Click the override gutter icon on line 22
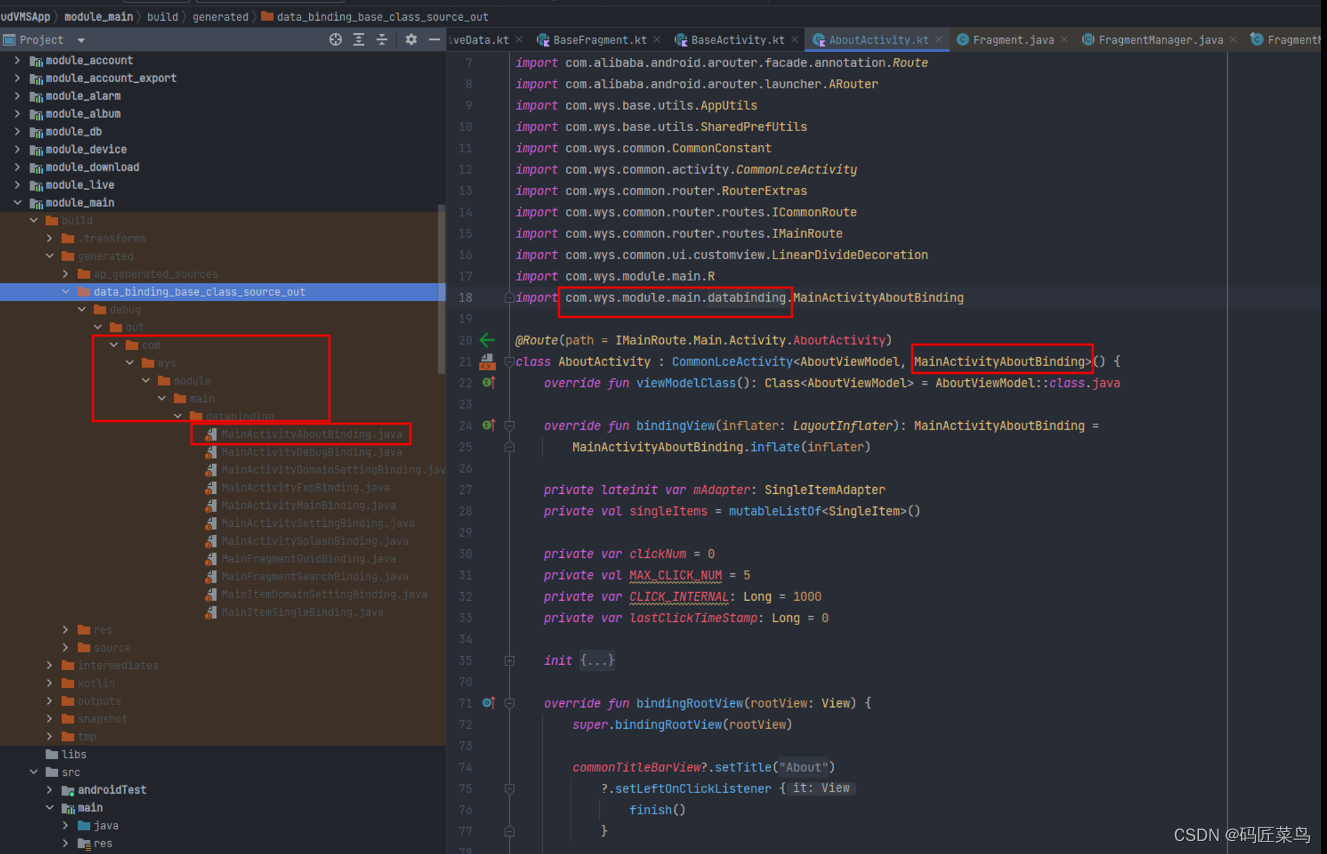This screenshot has width=1327, height=854. pos(488,383)
